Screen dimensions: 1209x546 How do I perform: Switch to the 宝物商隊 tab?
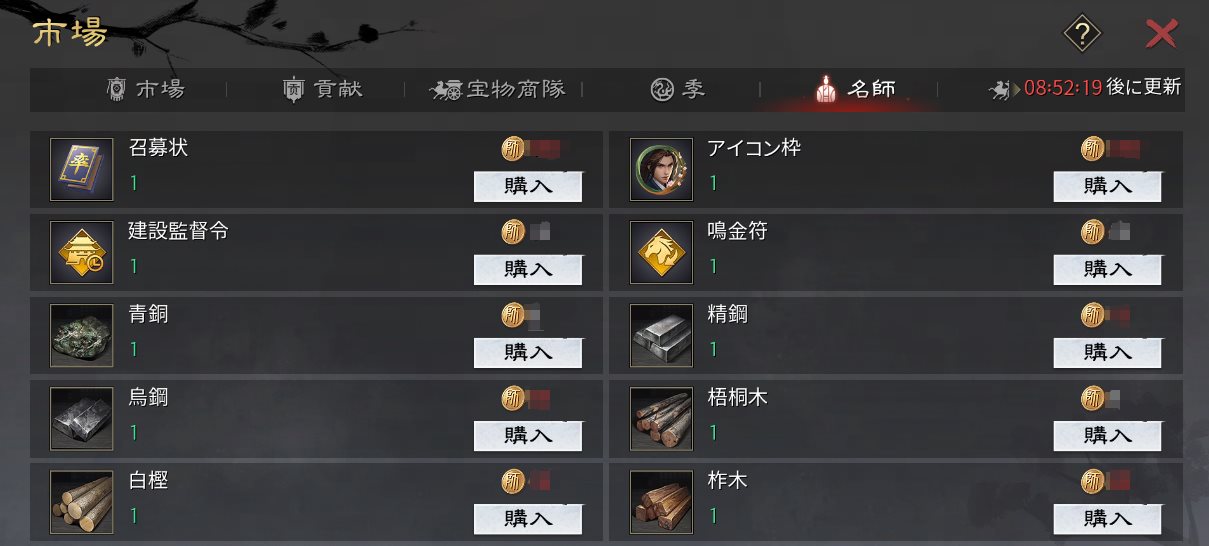coord(497,89)
